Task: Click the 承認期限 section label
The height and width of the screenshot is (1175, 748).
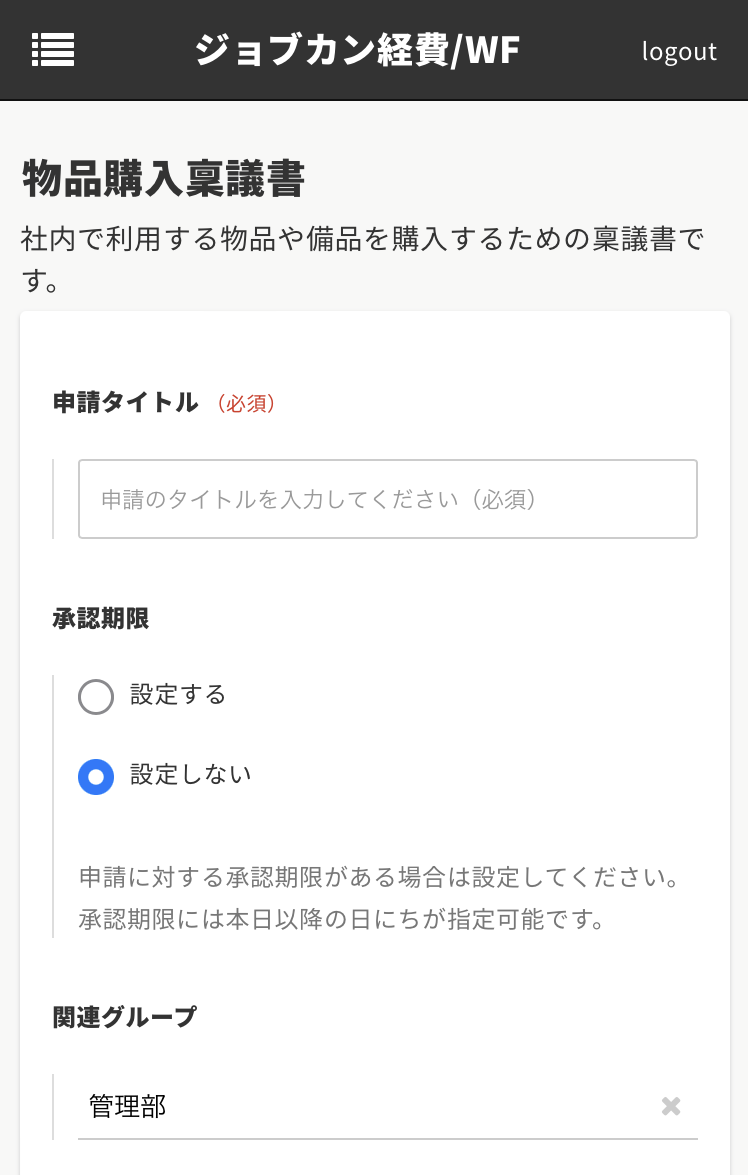Action: pyautogui.click(x=100, y=619)
